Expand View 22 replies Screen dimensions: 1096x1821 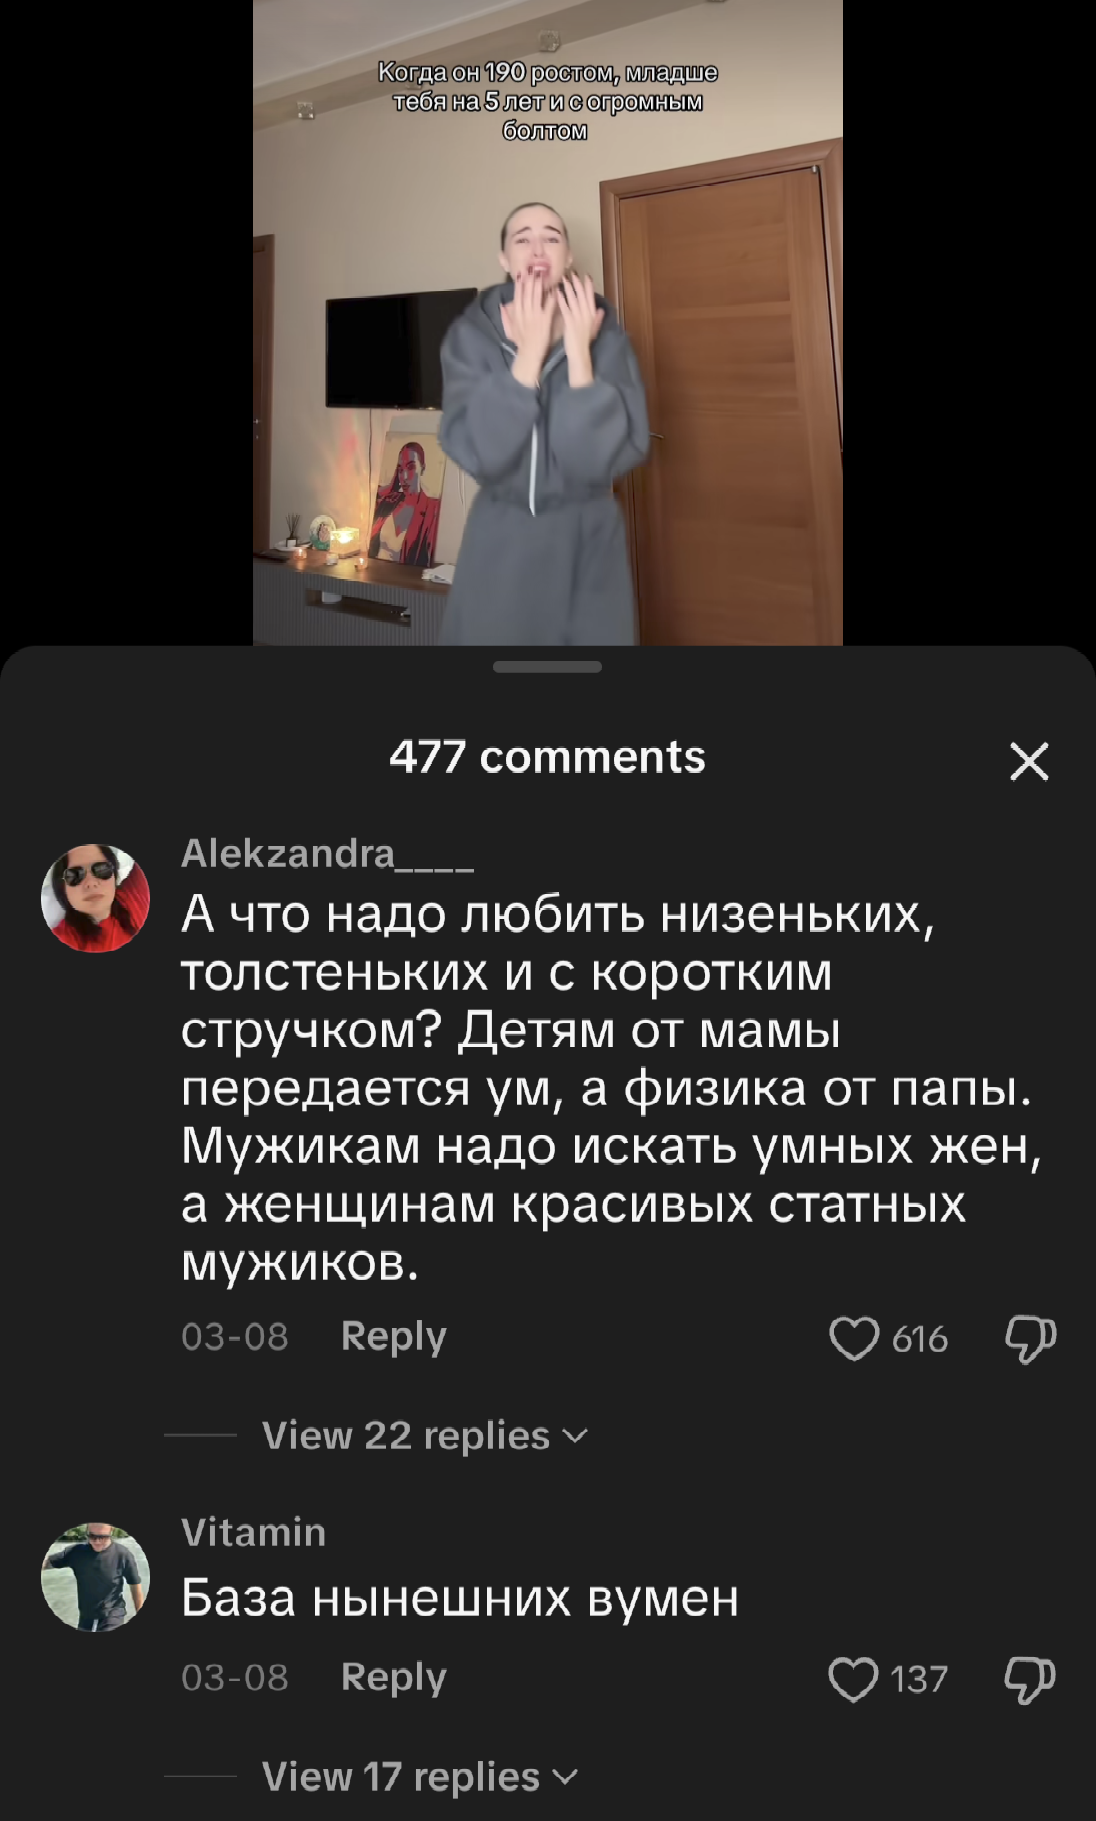pos(425,1436)
